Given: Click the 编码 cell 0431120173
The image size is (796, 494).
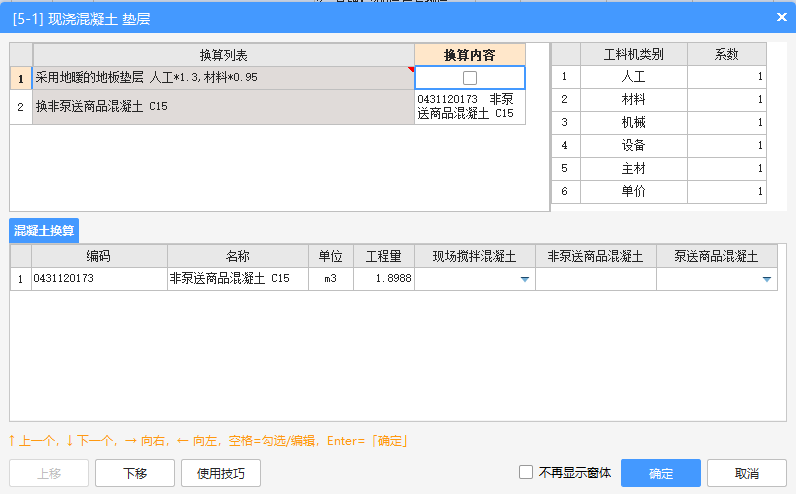Looking at the screenshot, I should (100, 279).
